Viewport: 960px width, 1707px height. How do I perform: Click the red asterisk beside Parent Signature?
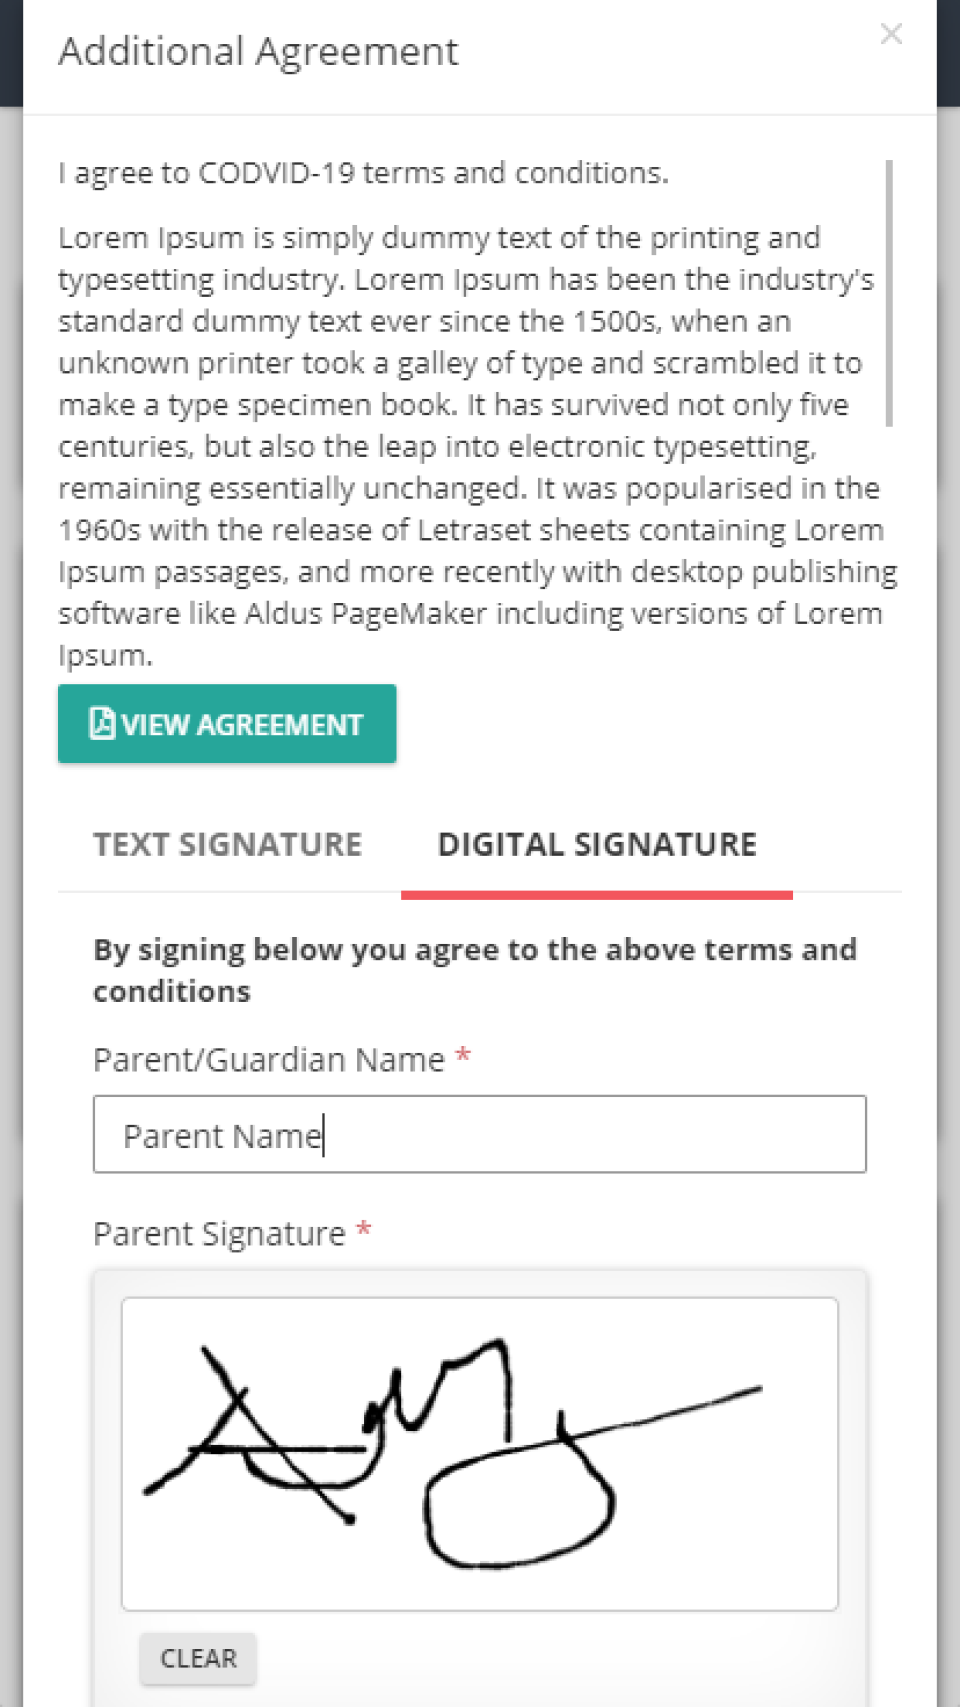[364, 1229]
